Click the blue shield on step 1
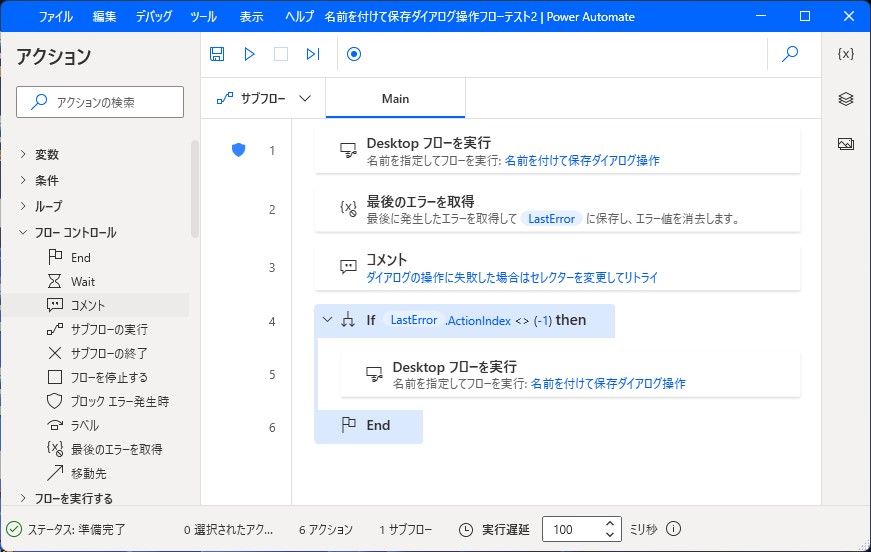This screenshot has height=552, width=871. coord(238,150)
